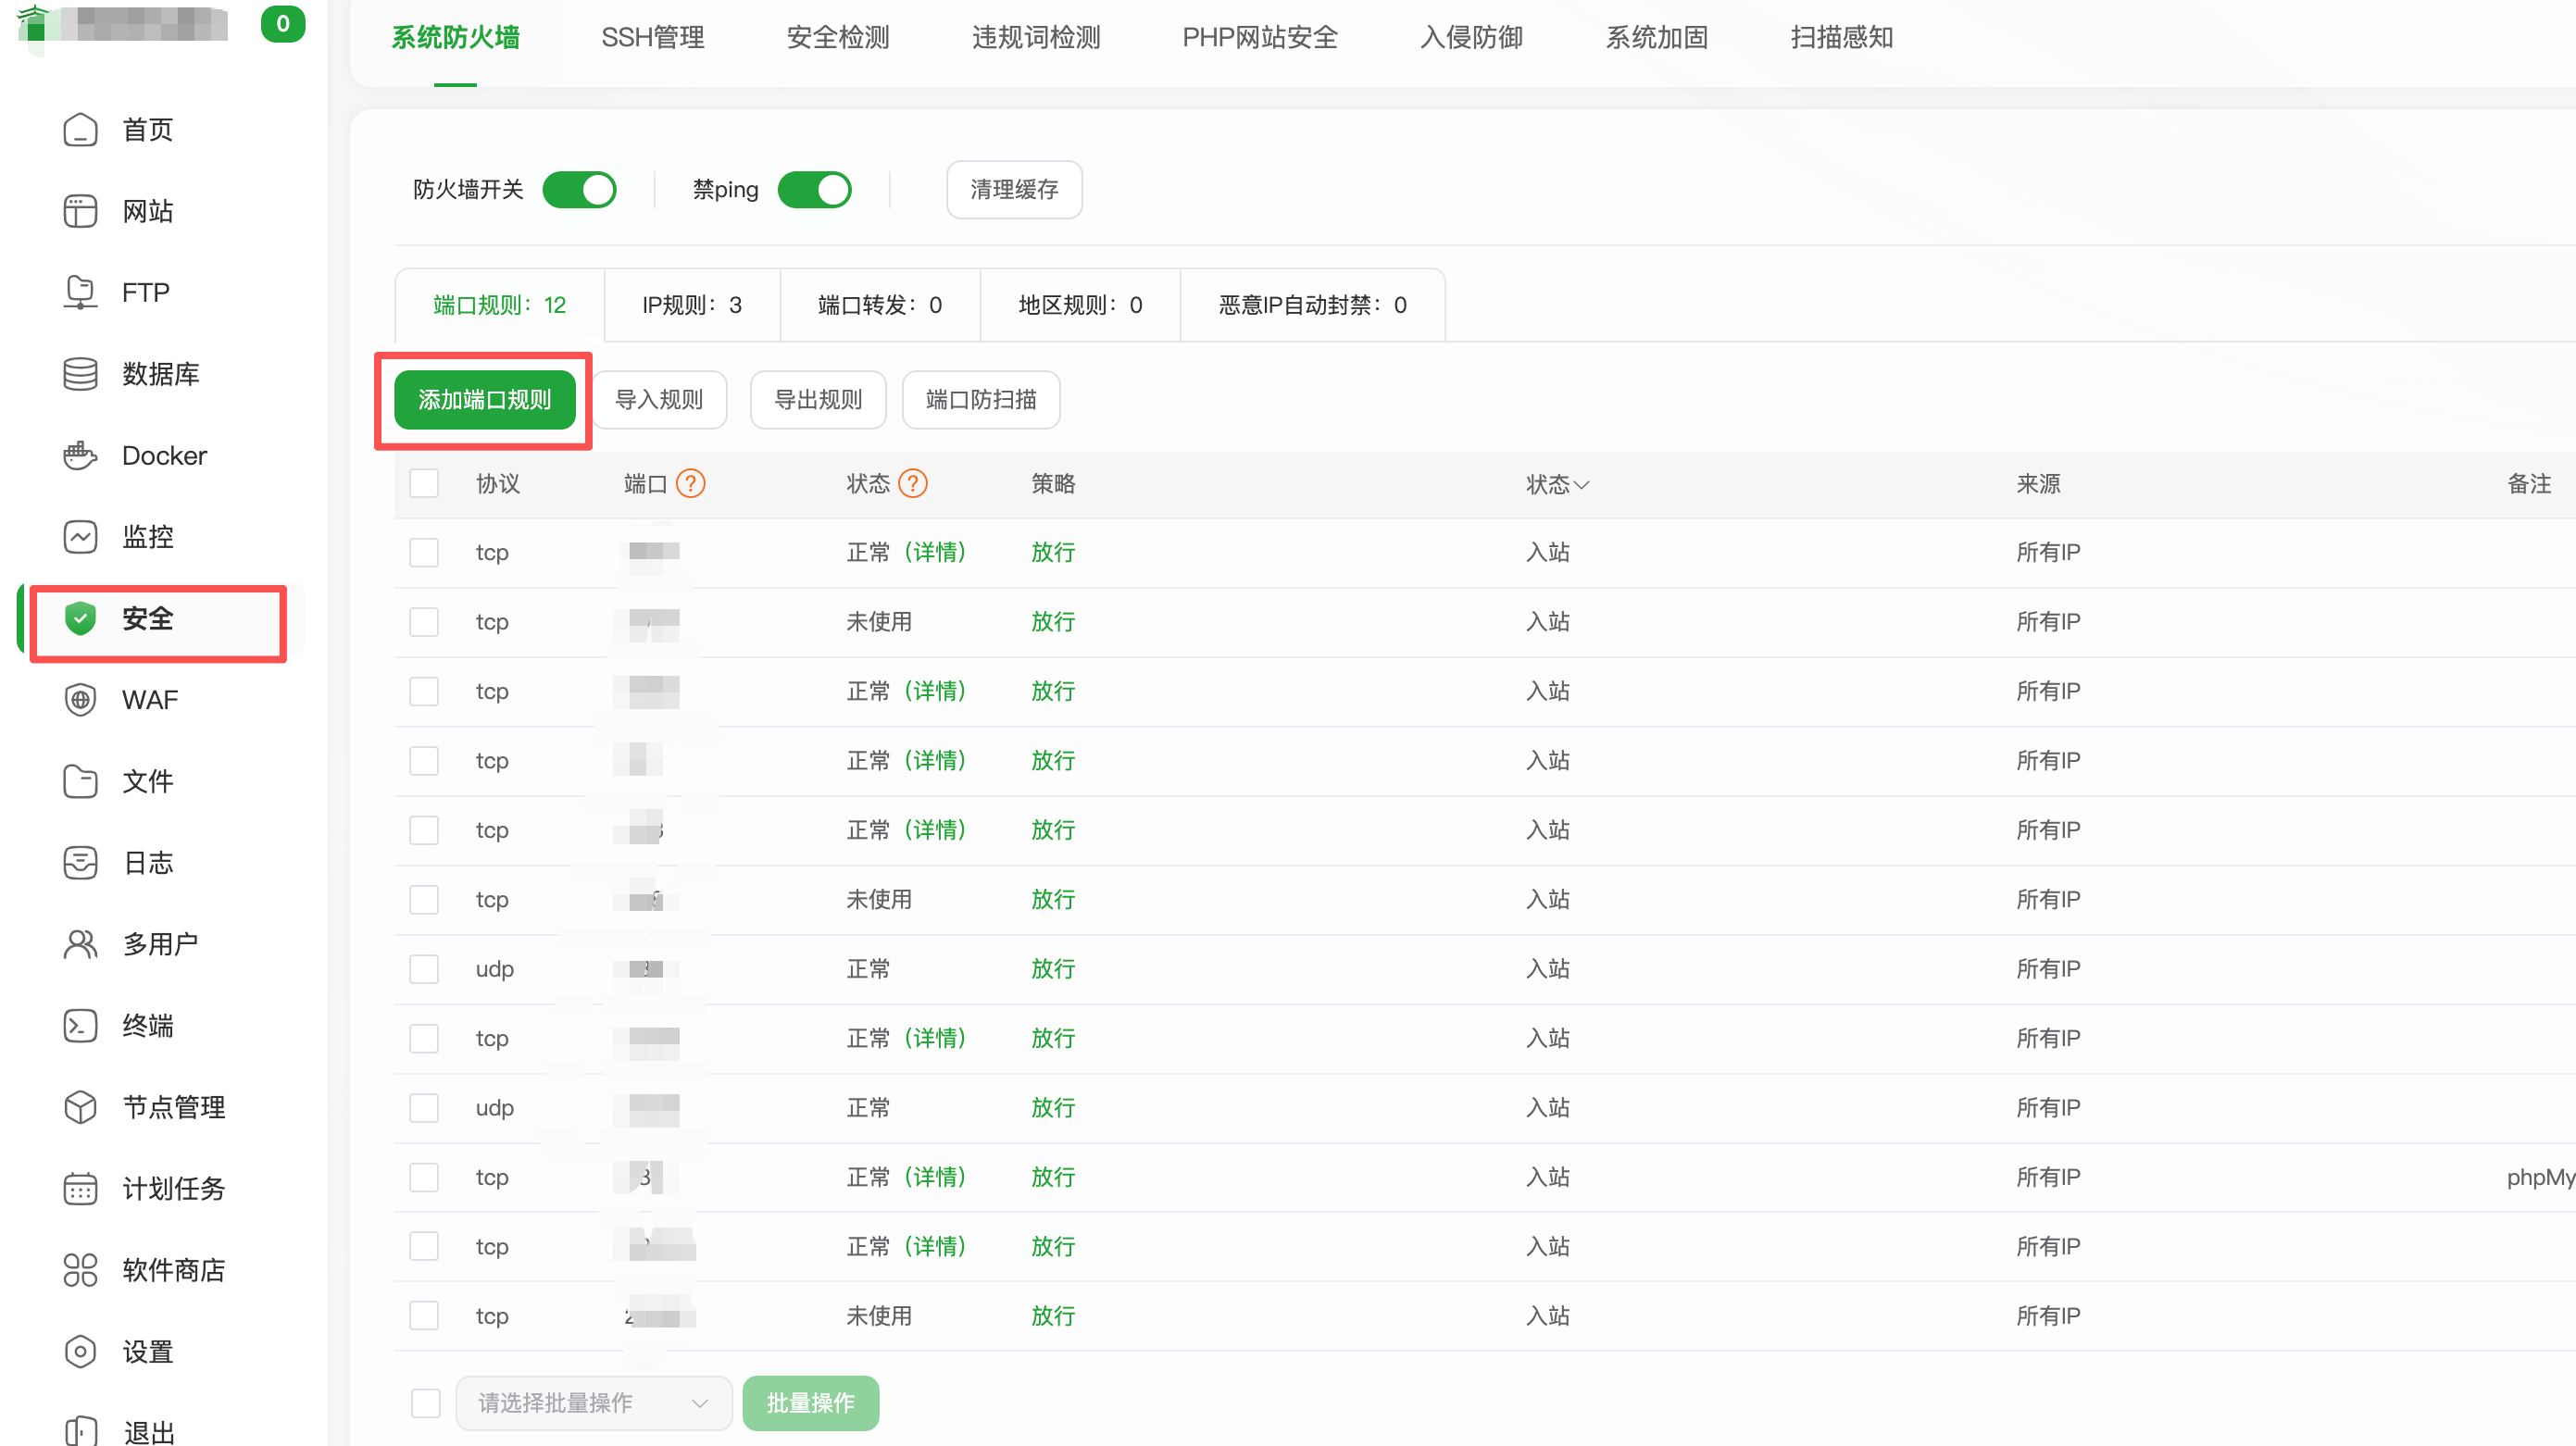
Task: Switch to the SSH管理 tab
Action: coord(652,38)
